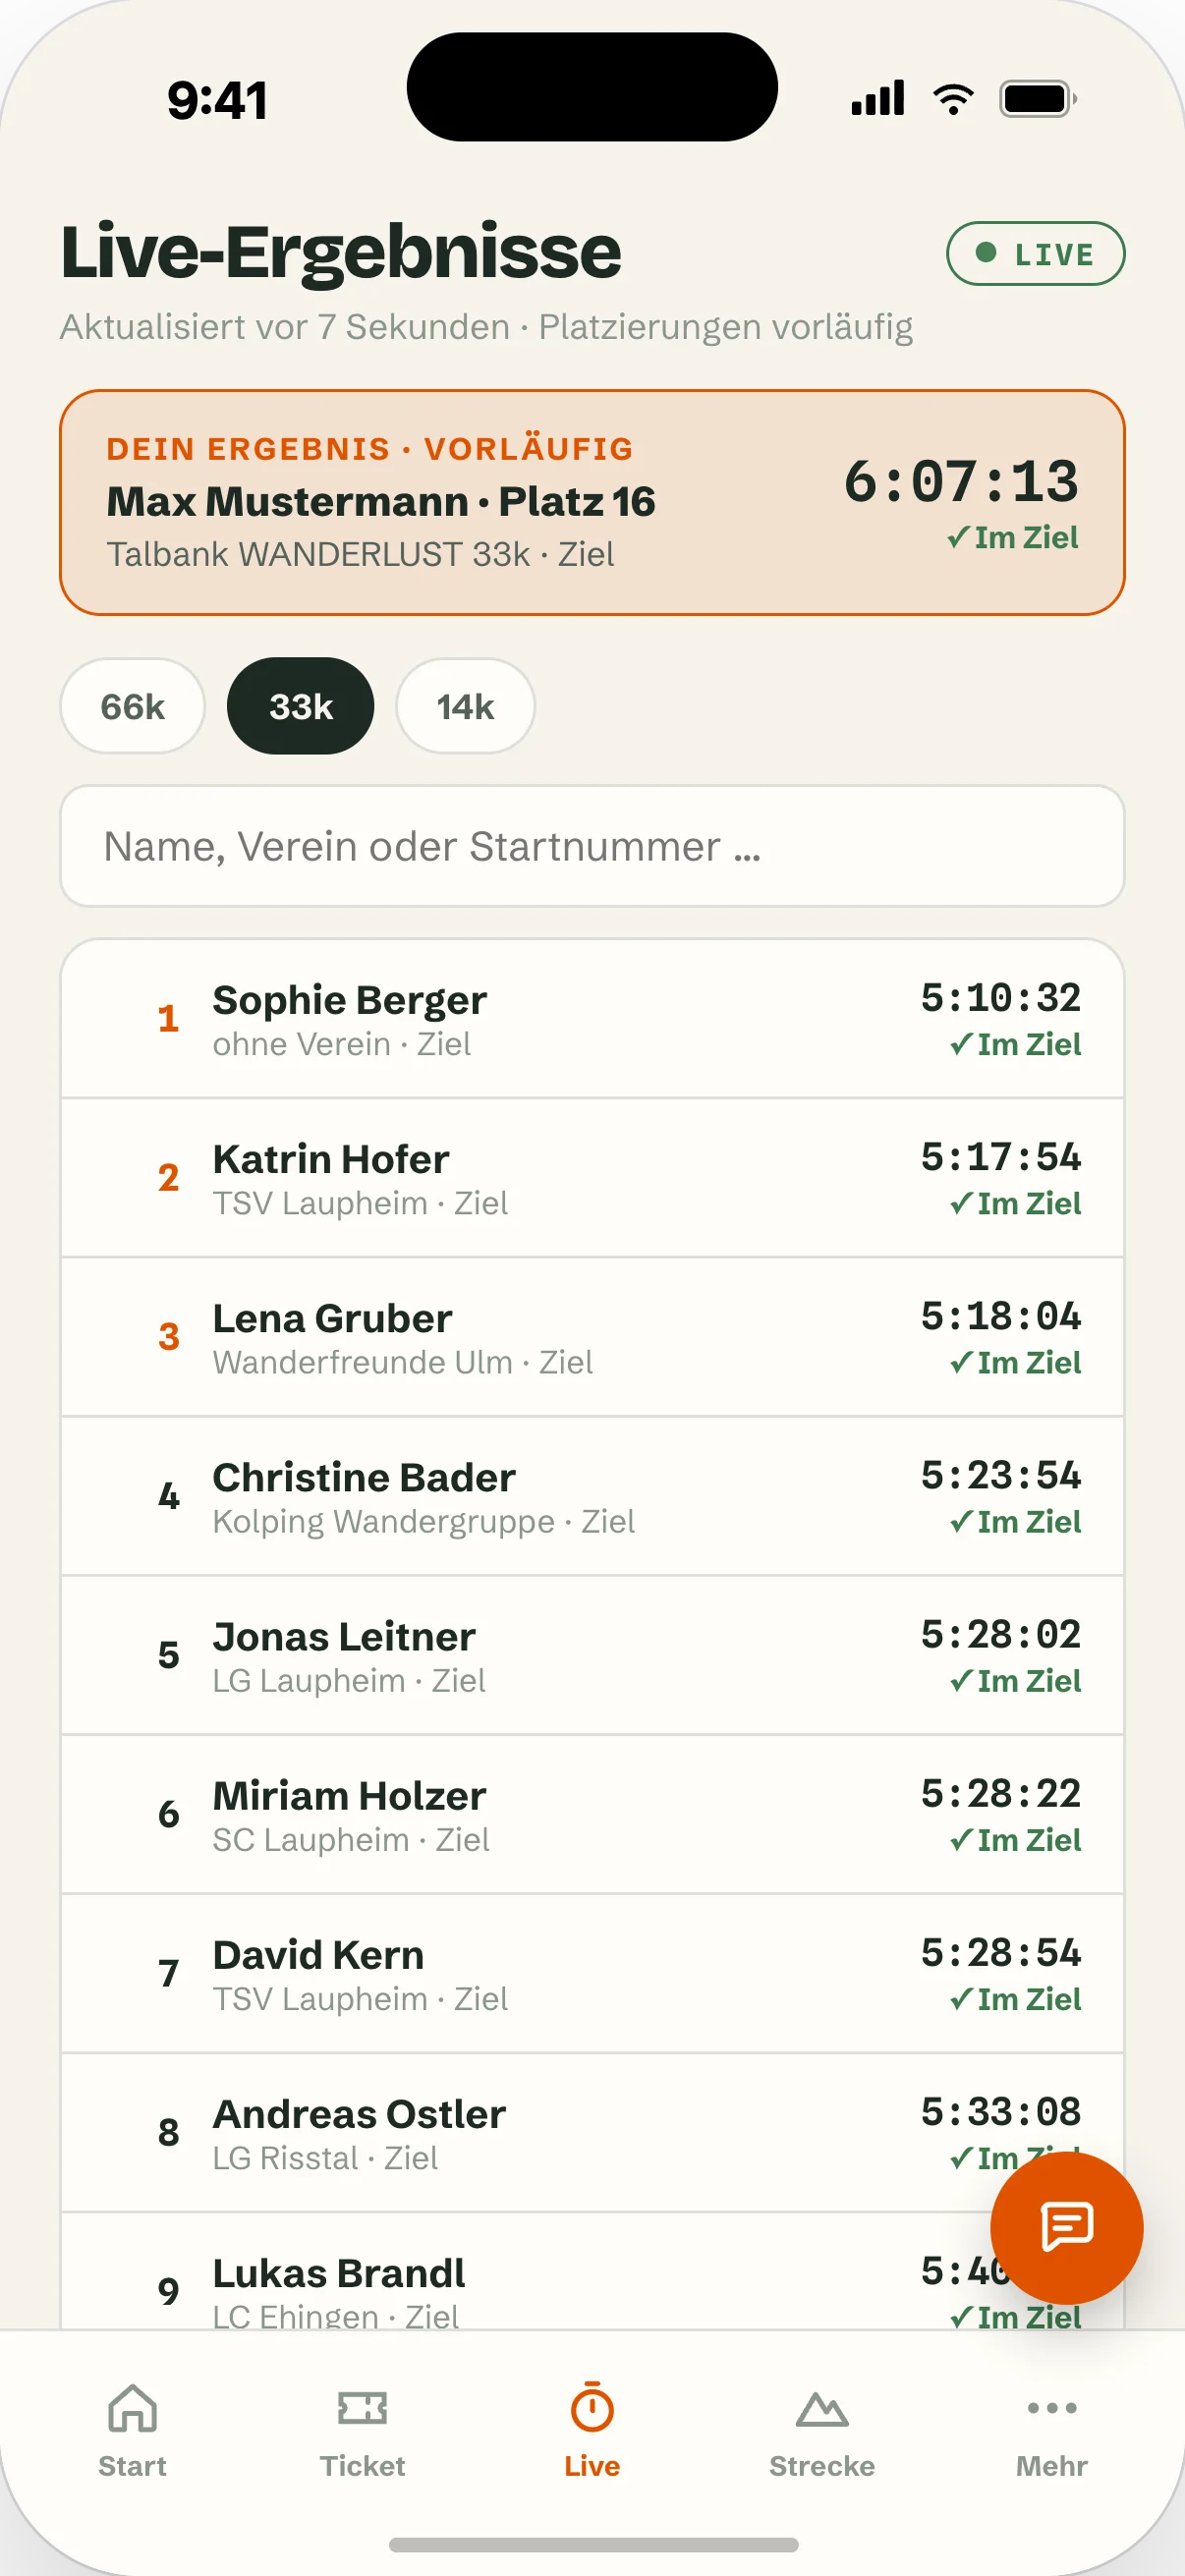Open the Strecke mountain icon

(x=822, y=2410)
